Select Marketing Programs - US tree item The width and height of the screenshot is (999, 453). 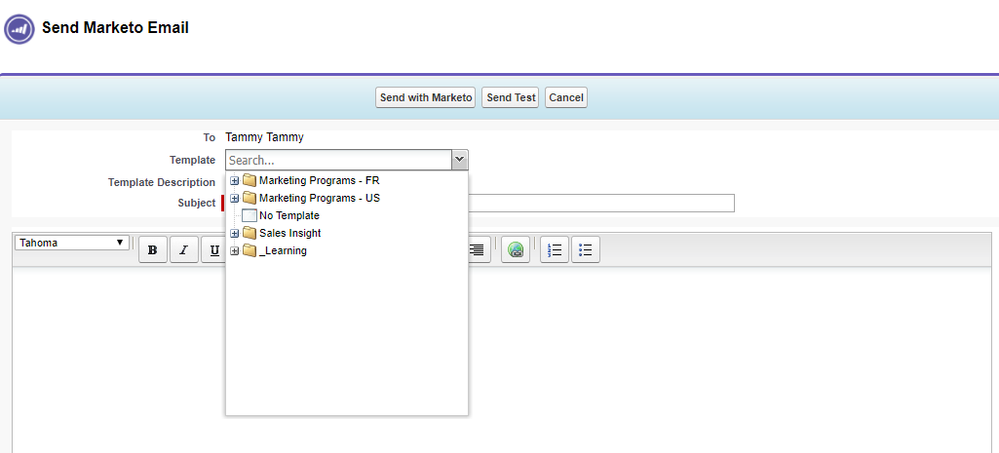pos(319,198)
